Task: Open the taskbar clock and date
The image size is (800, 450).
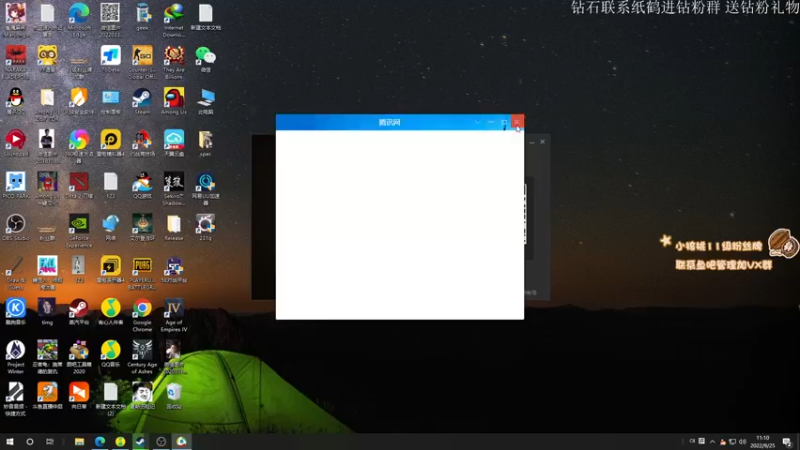Action: pos(762,442)
